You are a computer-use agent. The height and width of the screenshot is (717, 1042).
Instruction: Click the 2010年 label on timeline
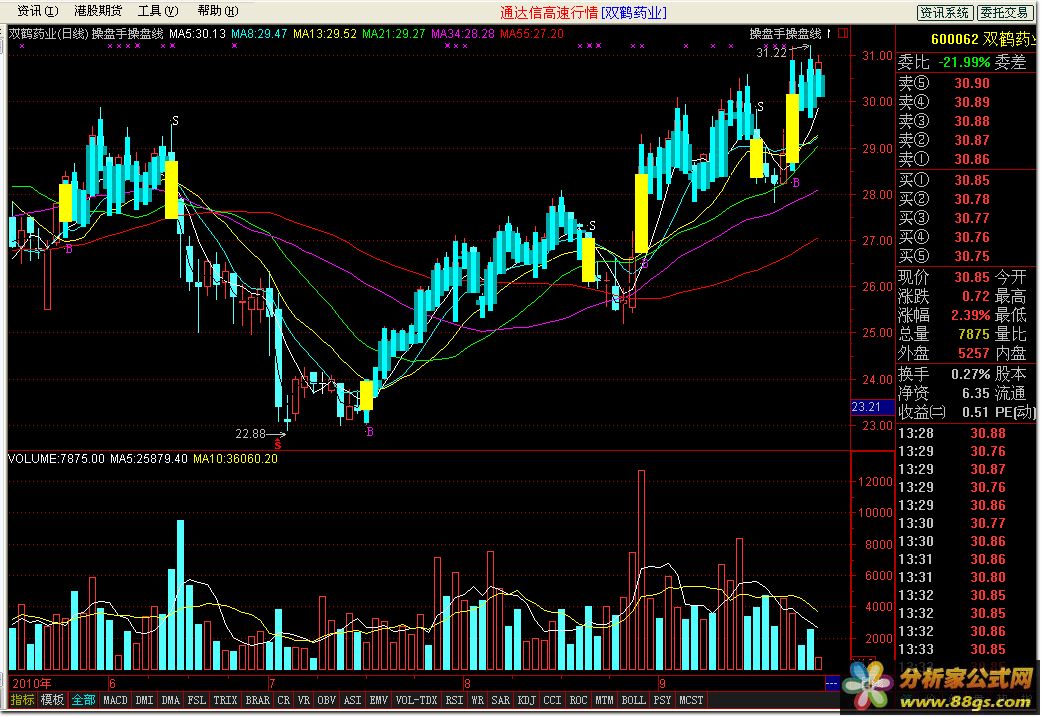click(x=31, y=683)
